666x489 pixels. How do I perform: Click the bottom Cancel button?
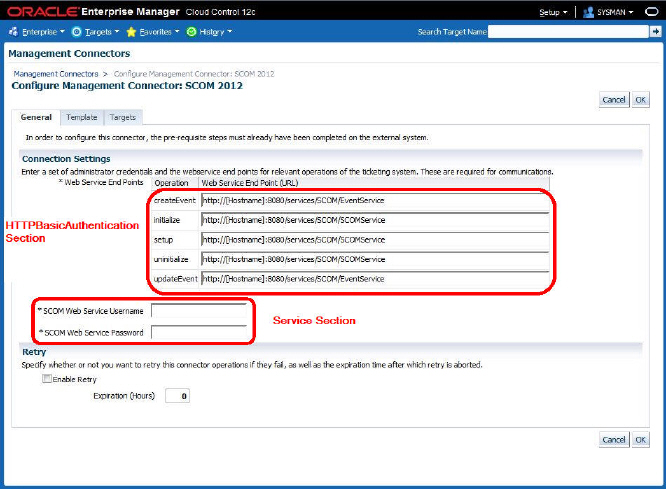[x=614, y=440]
